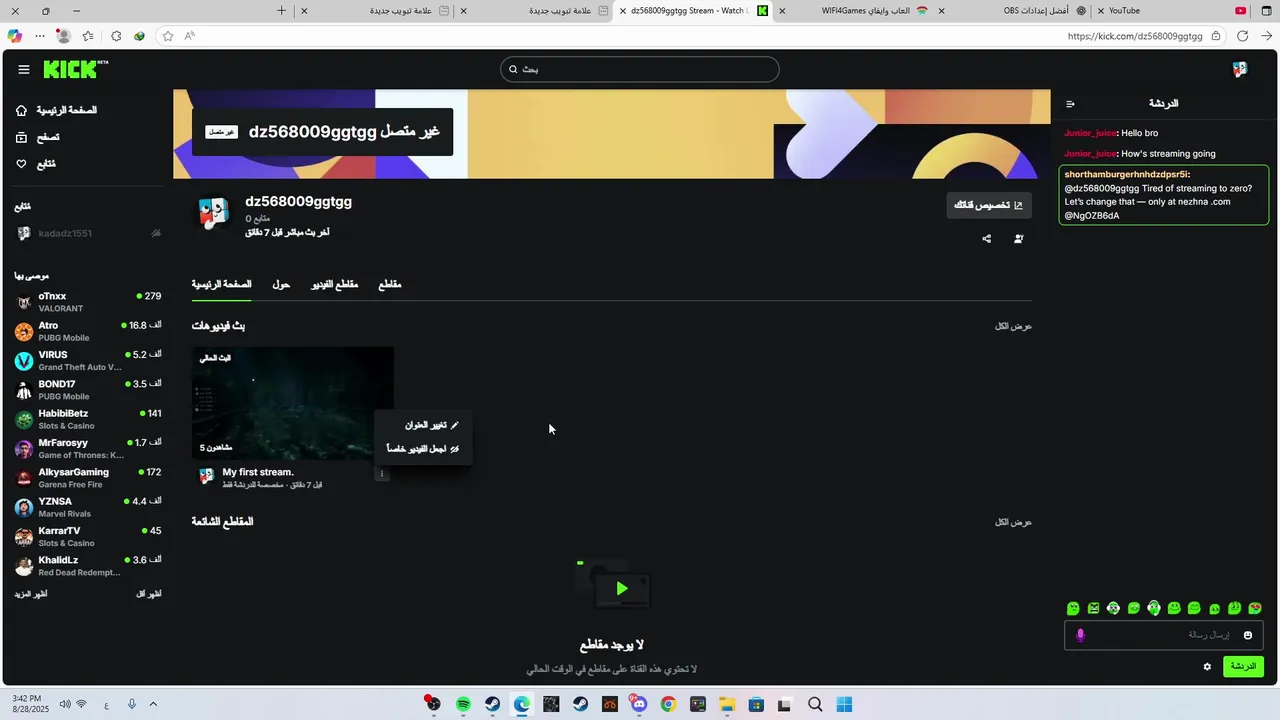
Task: Click the browser back arrow
Action: (x=1266, y=36)
